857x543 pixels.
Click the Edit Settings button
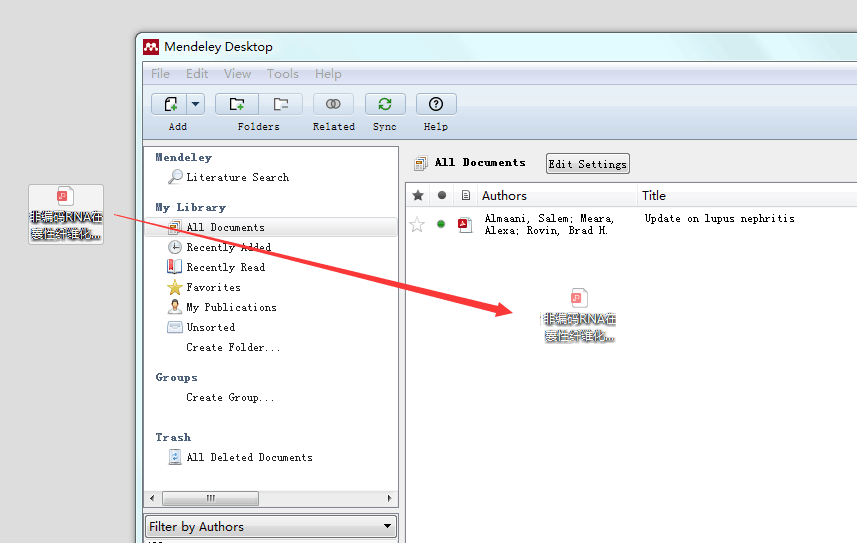coord(588,164)
